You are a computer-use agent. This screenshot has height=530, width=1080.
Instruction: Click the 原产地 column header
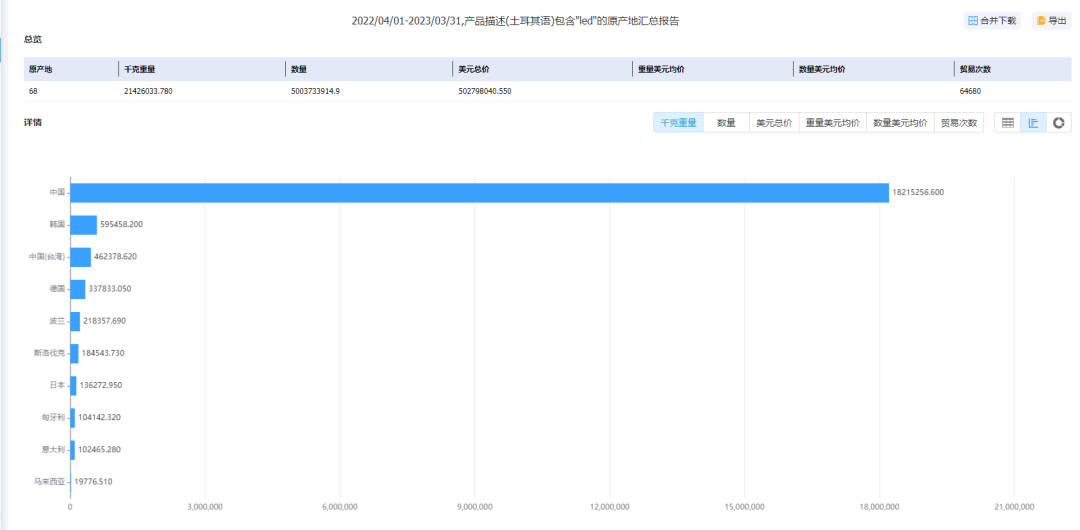pos(41,69)
